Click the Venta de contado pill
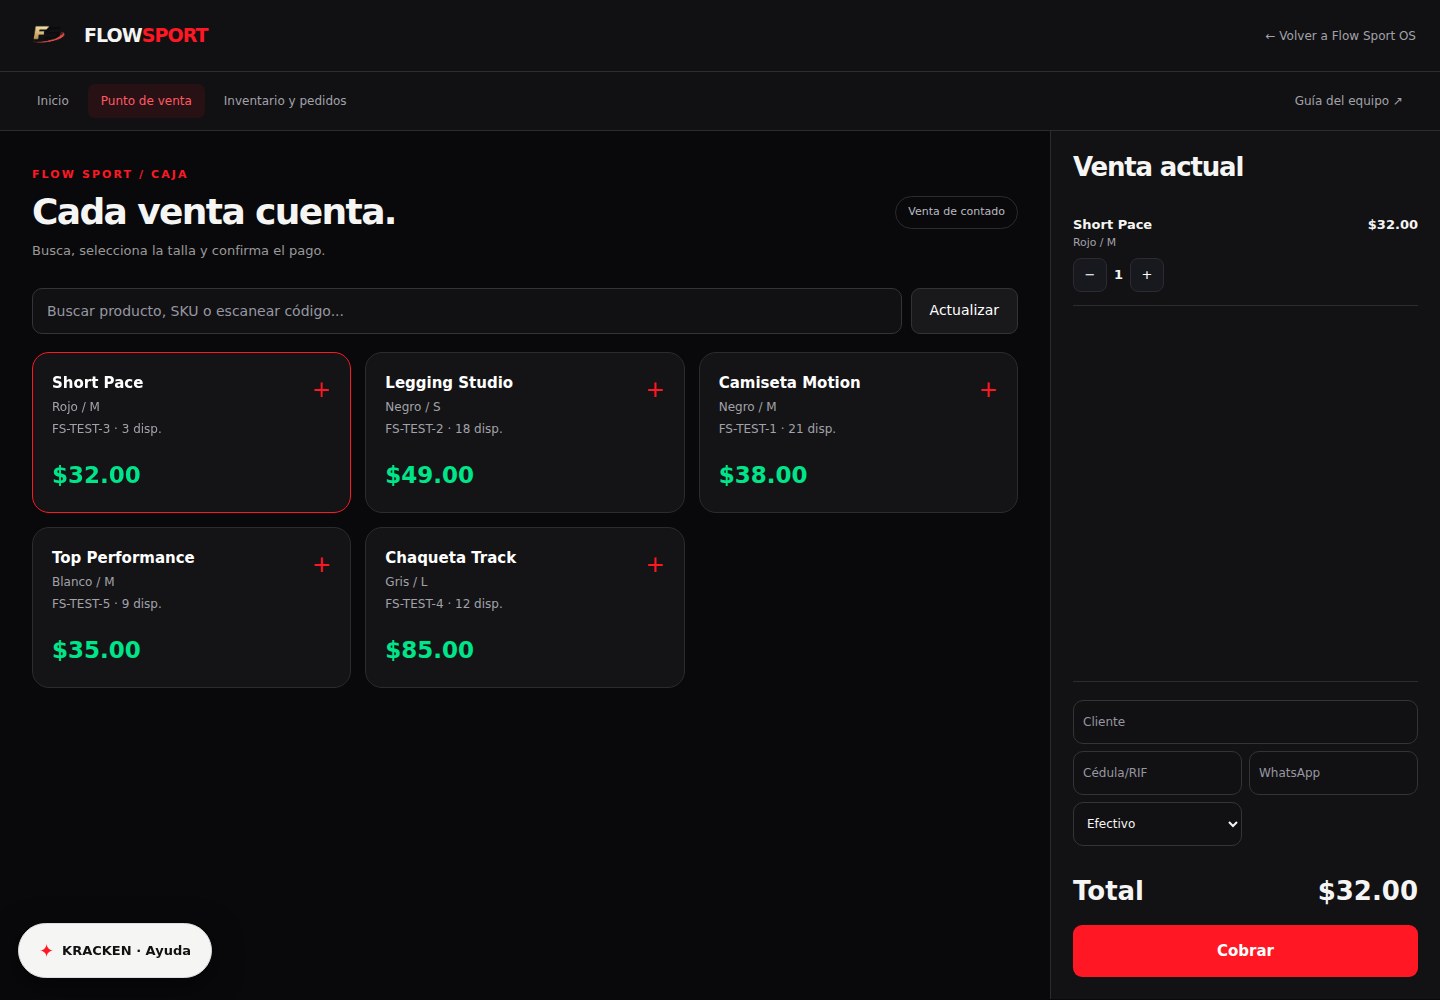 pos(956,212)
